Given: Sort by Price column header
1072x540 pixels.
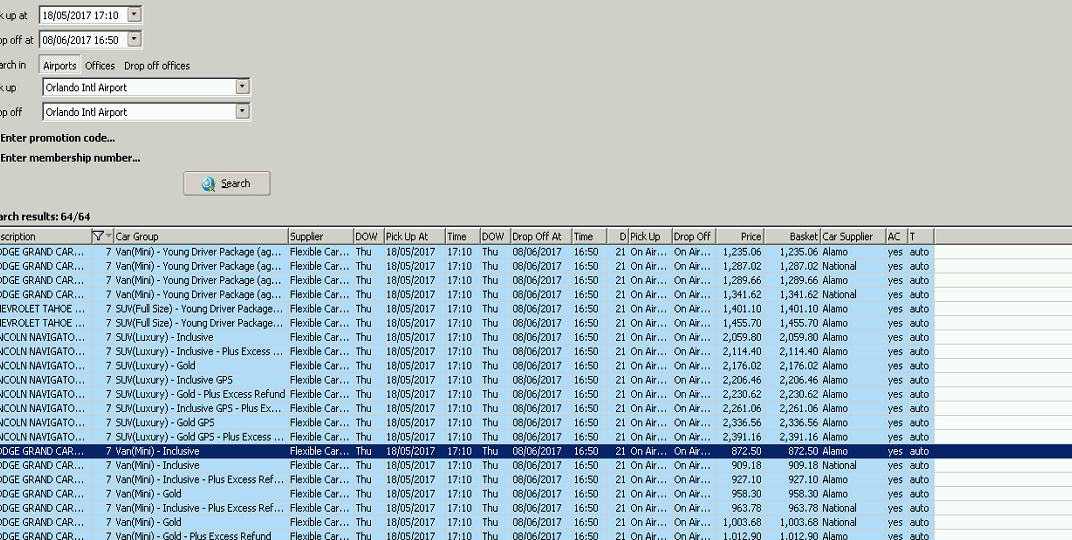Looking at the screenshot, I should click(740, 237).
